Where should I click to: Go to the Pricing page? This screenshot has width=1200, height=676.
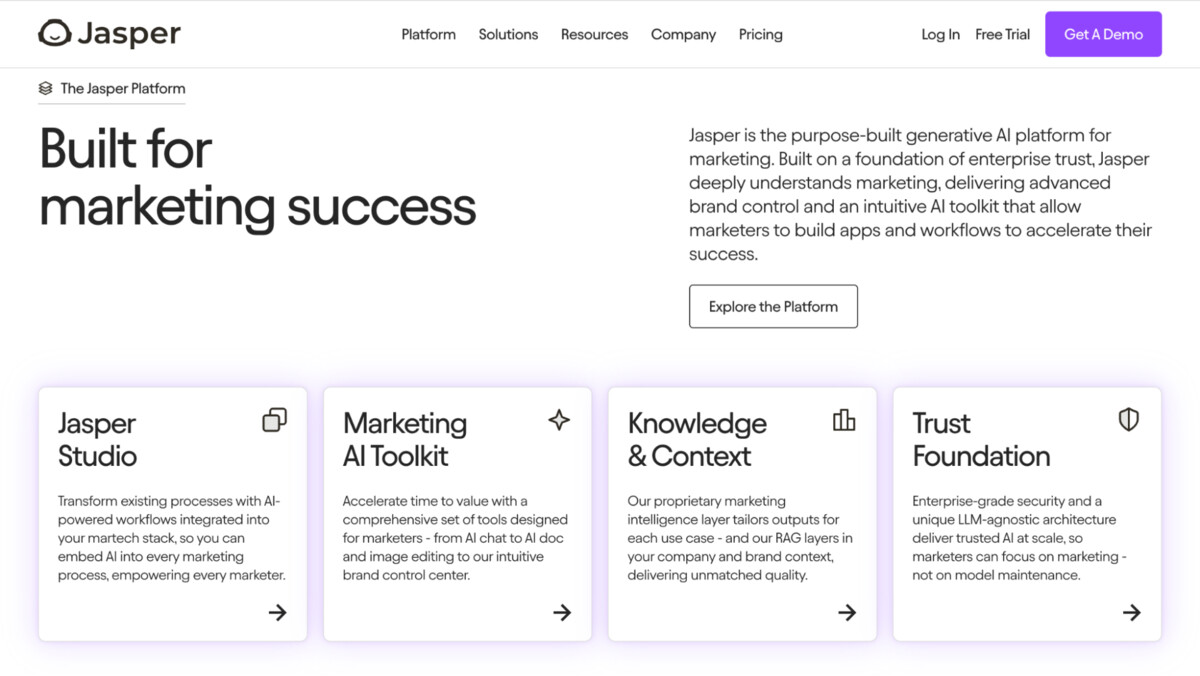tap(761, 34)
